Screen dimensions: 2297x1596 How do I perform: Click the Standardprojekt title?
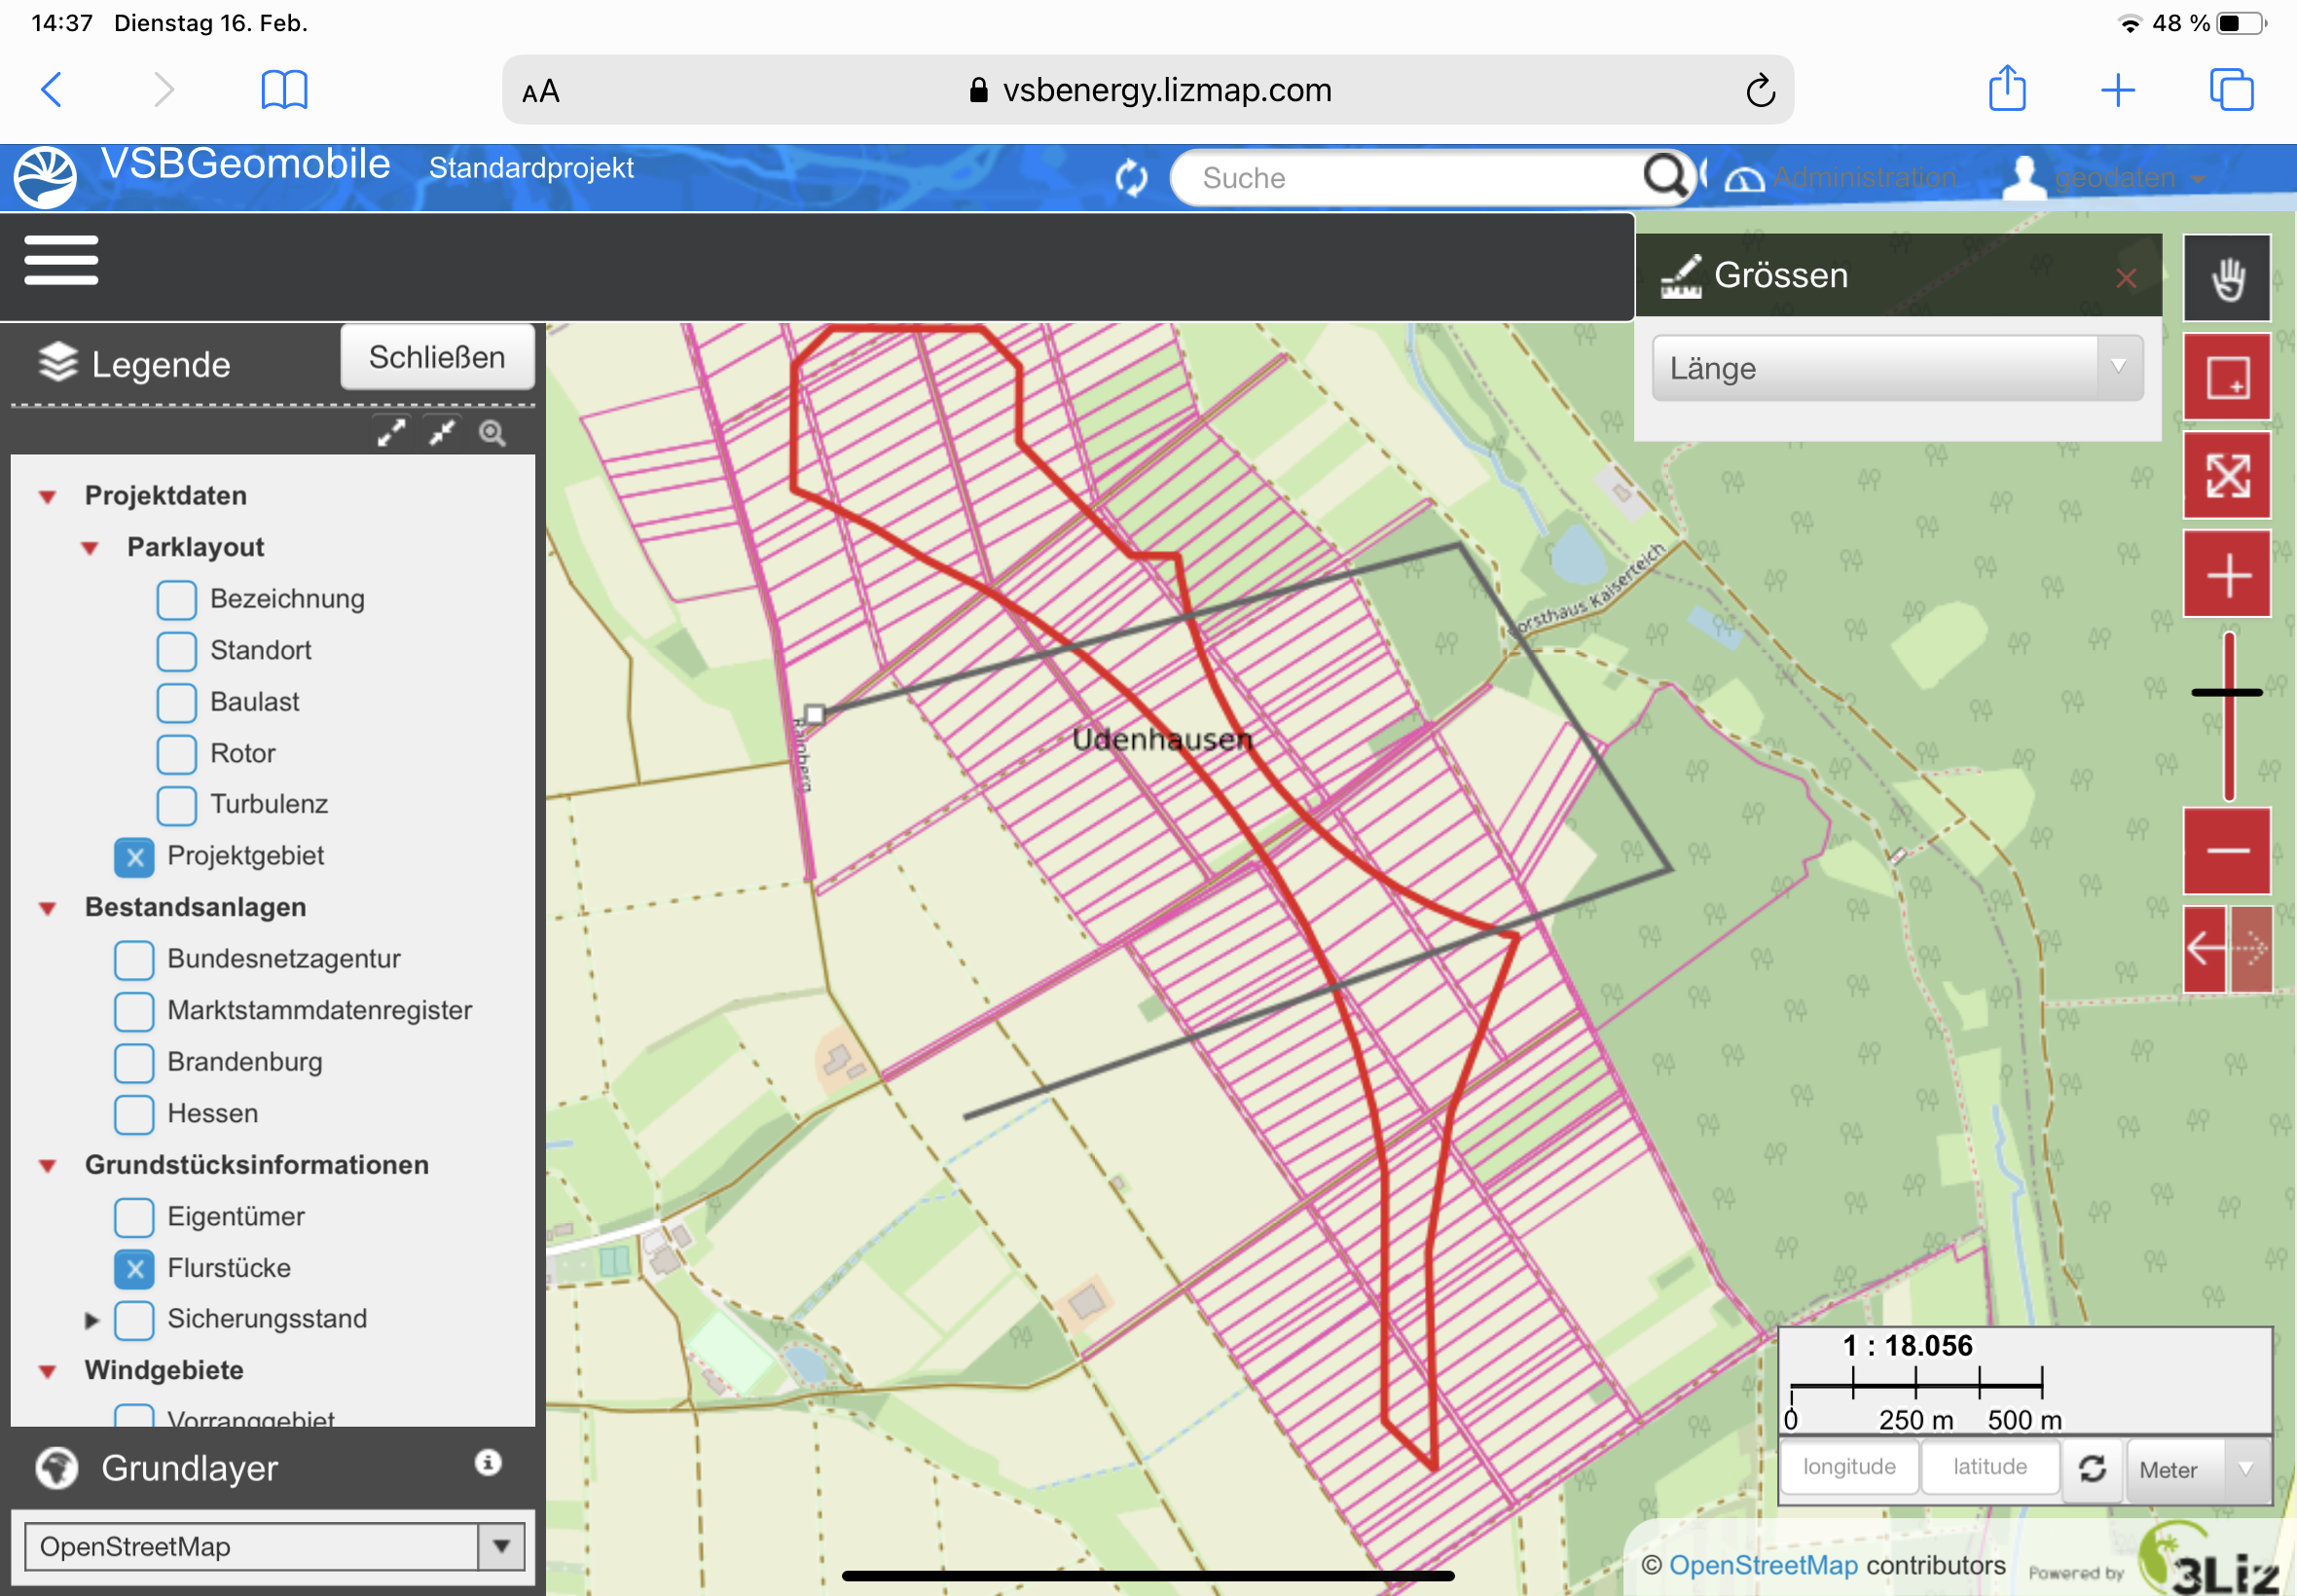point(531,168)
